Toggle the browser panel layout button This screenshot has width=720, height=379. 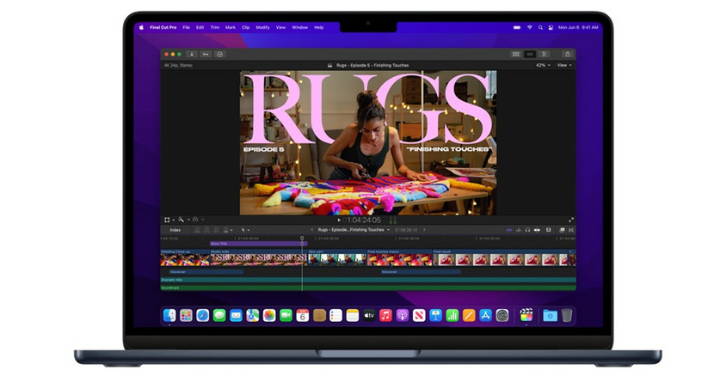516,54
